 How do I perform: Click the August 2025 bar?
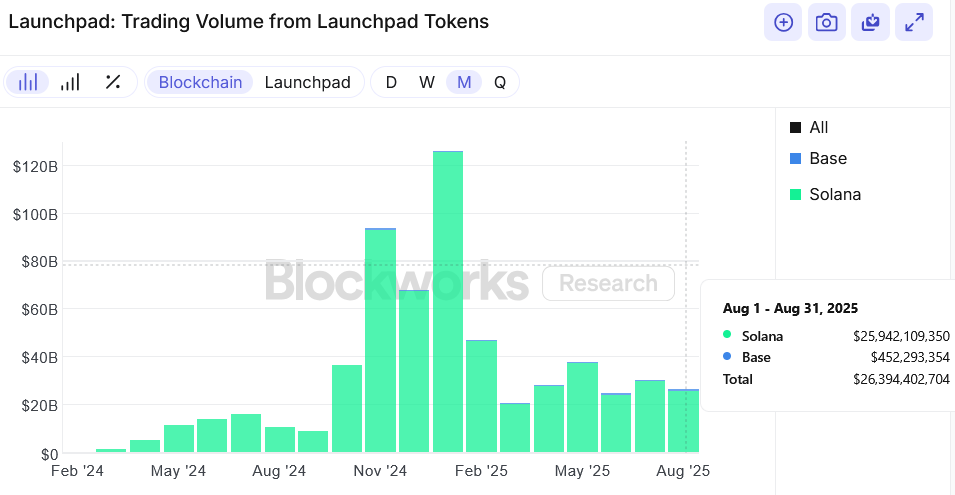(683, 421)
